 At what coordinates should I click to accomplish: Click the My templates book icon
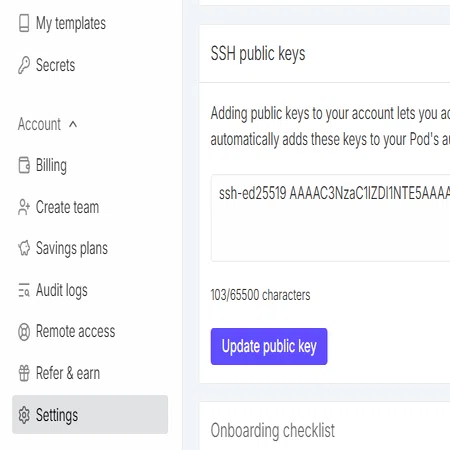24,23
